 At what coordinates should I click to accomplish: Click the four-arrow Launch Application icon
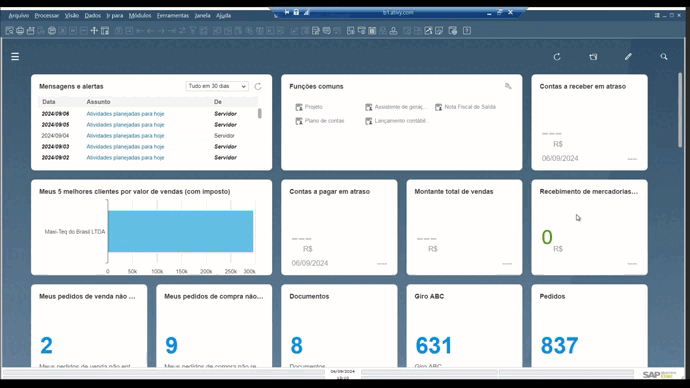point(94,31)
